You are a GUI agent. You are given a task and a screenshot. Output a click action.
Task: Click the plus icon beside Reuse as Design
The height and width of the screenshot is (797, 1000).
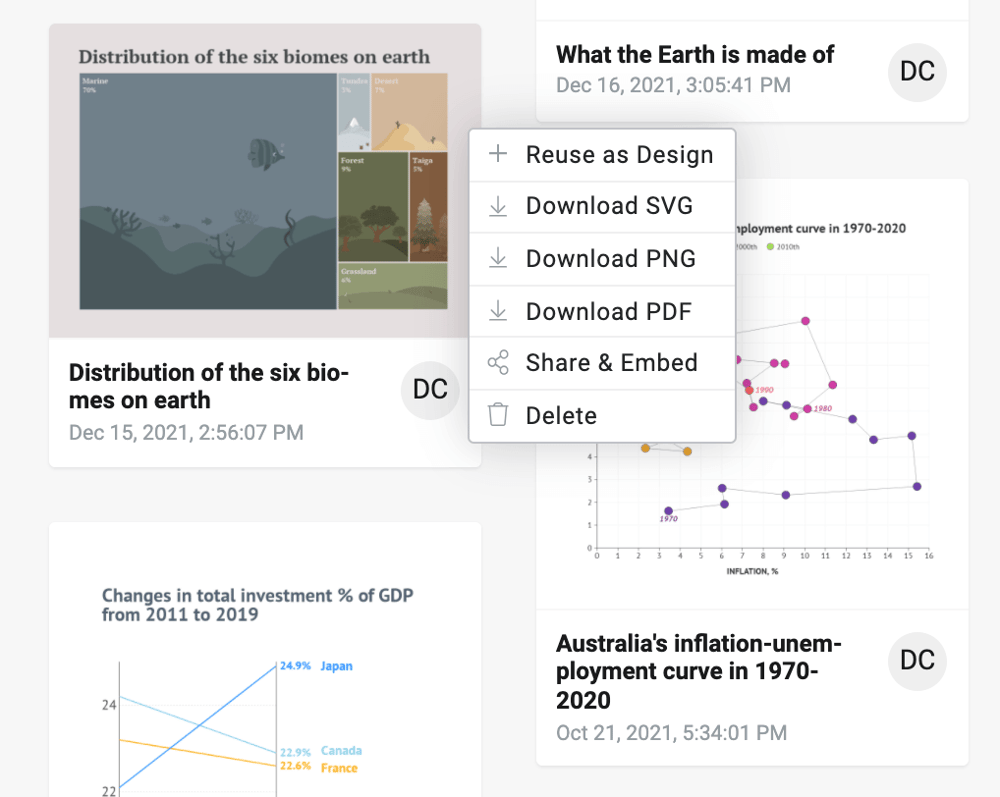tap(498, 153)
